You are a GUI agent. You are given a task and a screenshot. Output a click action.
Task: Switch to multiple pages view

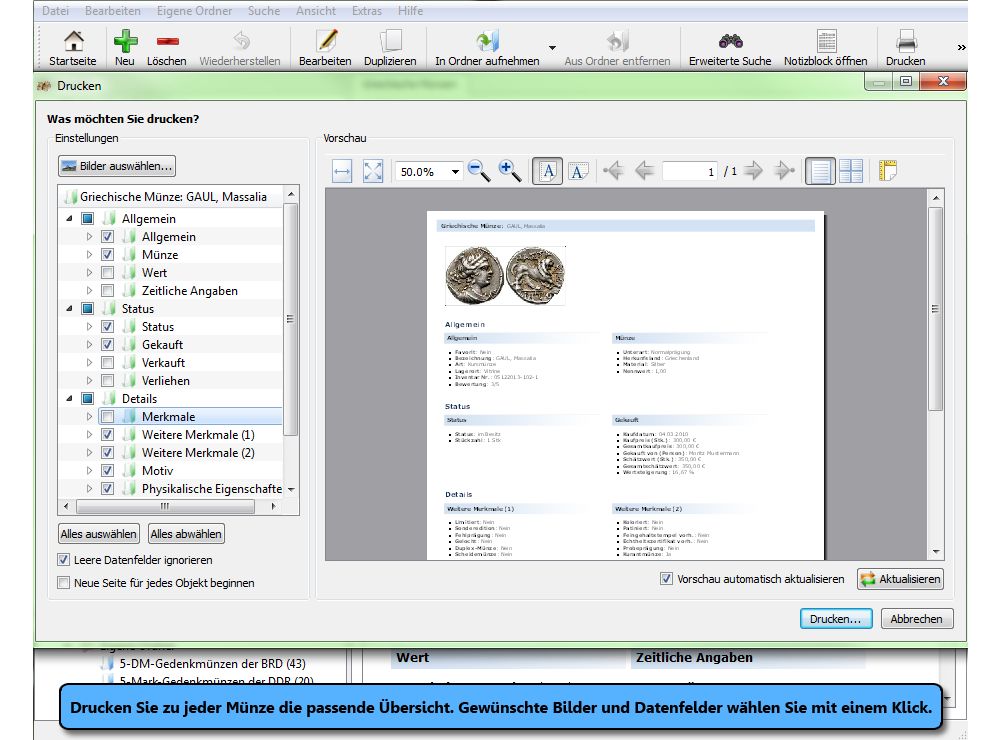[851, 171]
